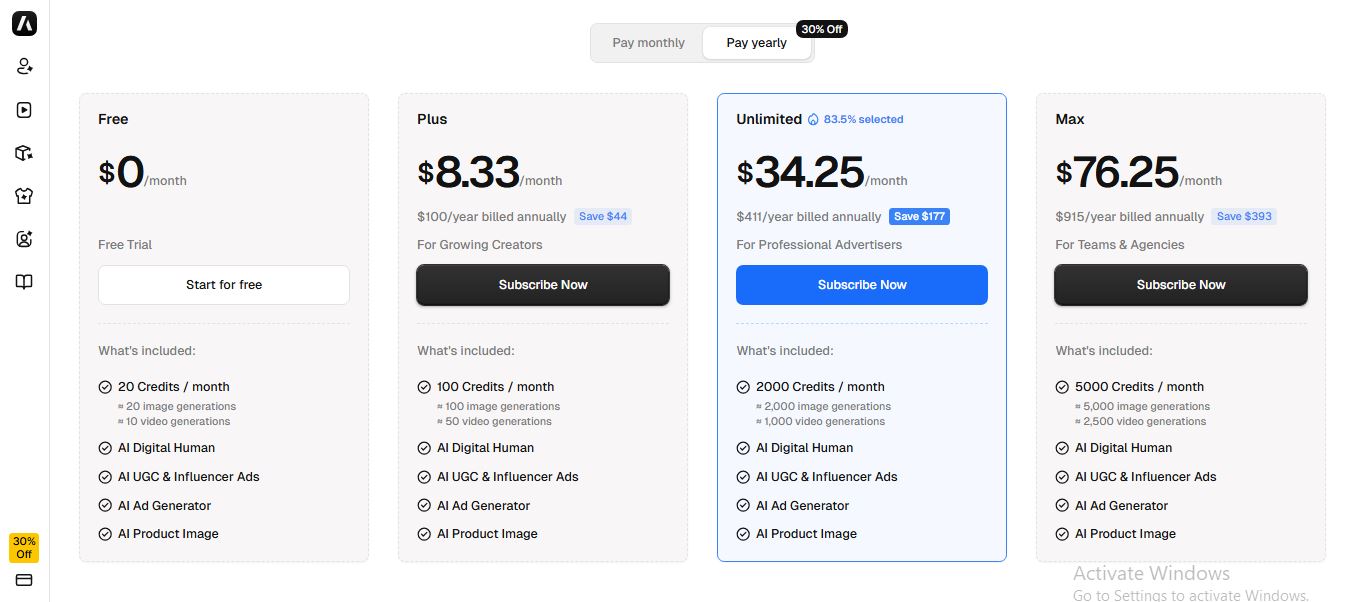Click the fire icon beside 83.5% selected
The height and width of the screenshot is (602, 1351).
tap(814, 119)
